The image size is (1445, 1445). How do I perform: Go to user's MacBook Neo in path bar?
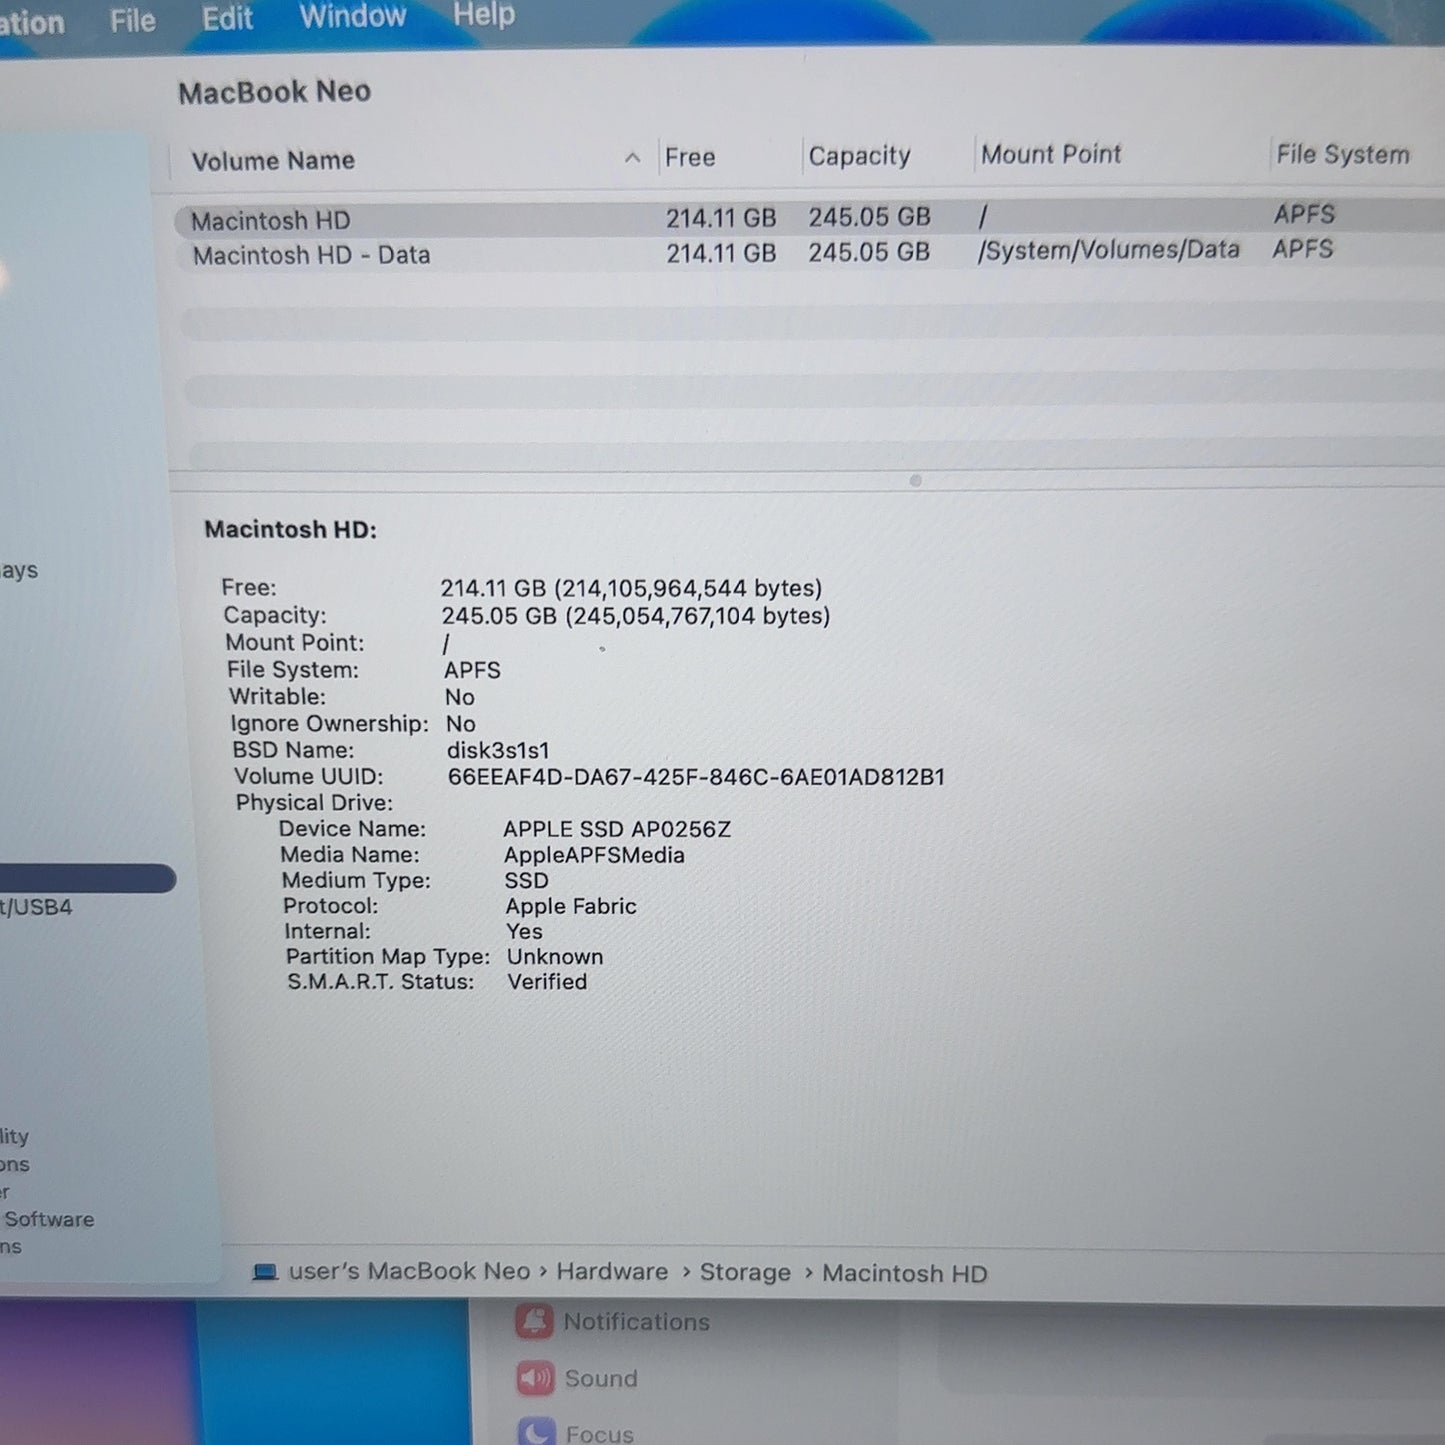pyautogui.click(x=409, y=1271)
